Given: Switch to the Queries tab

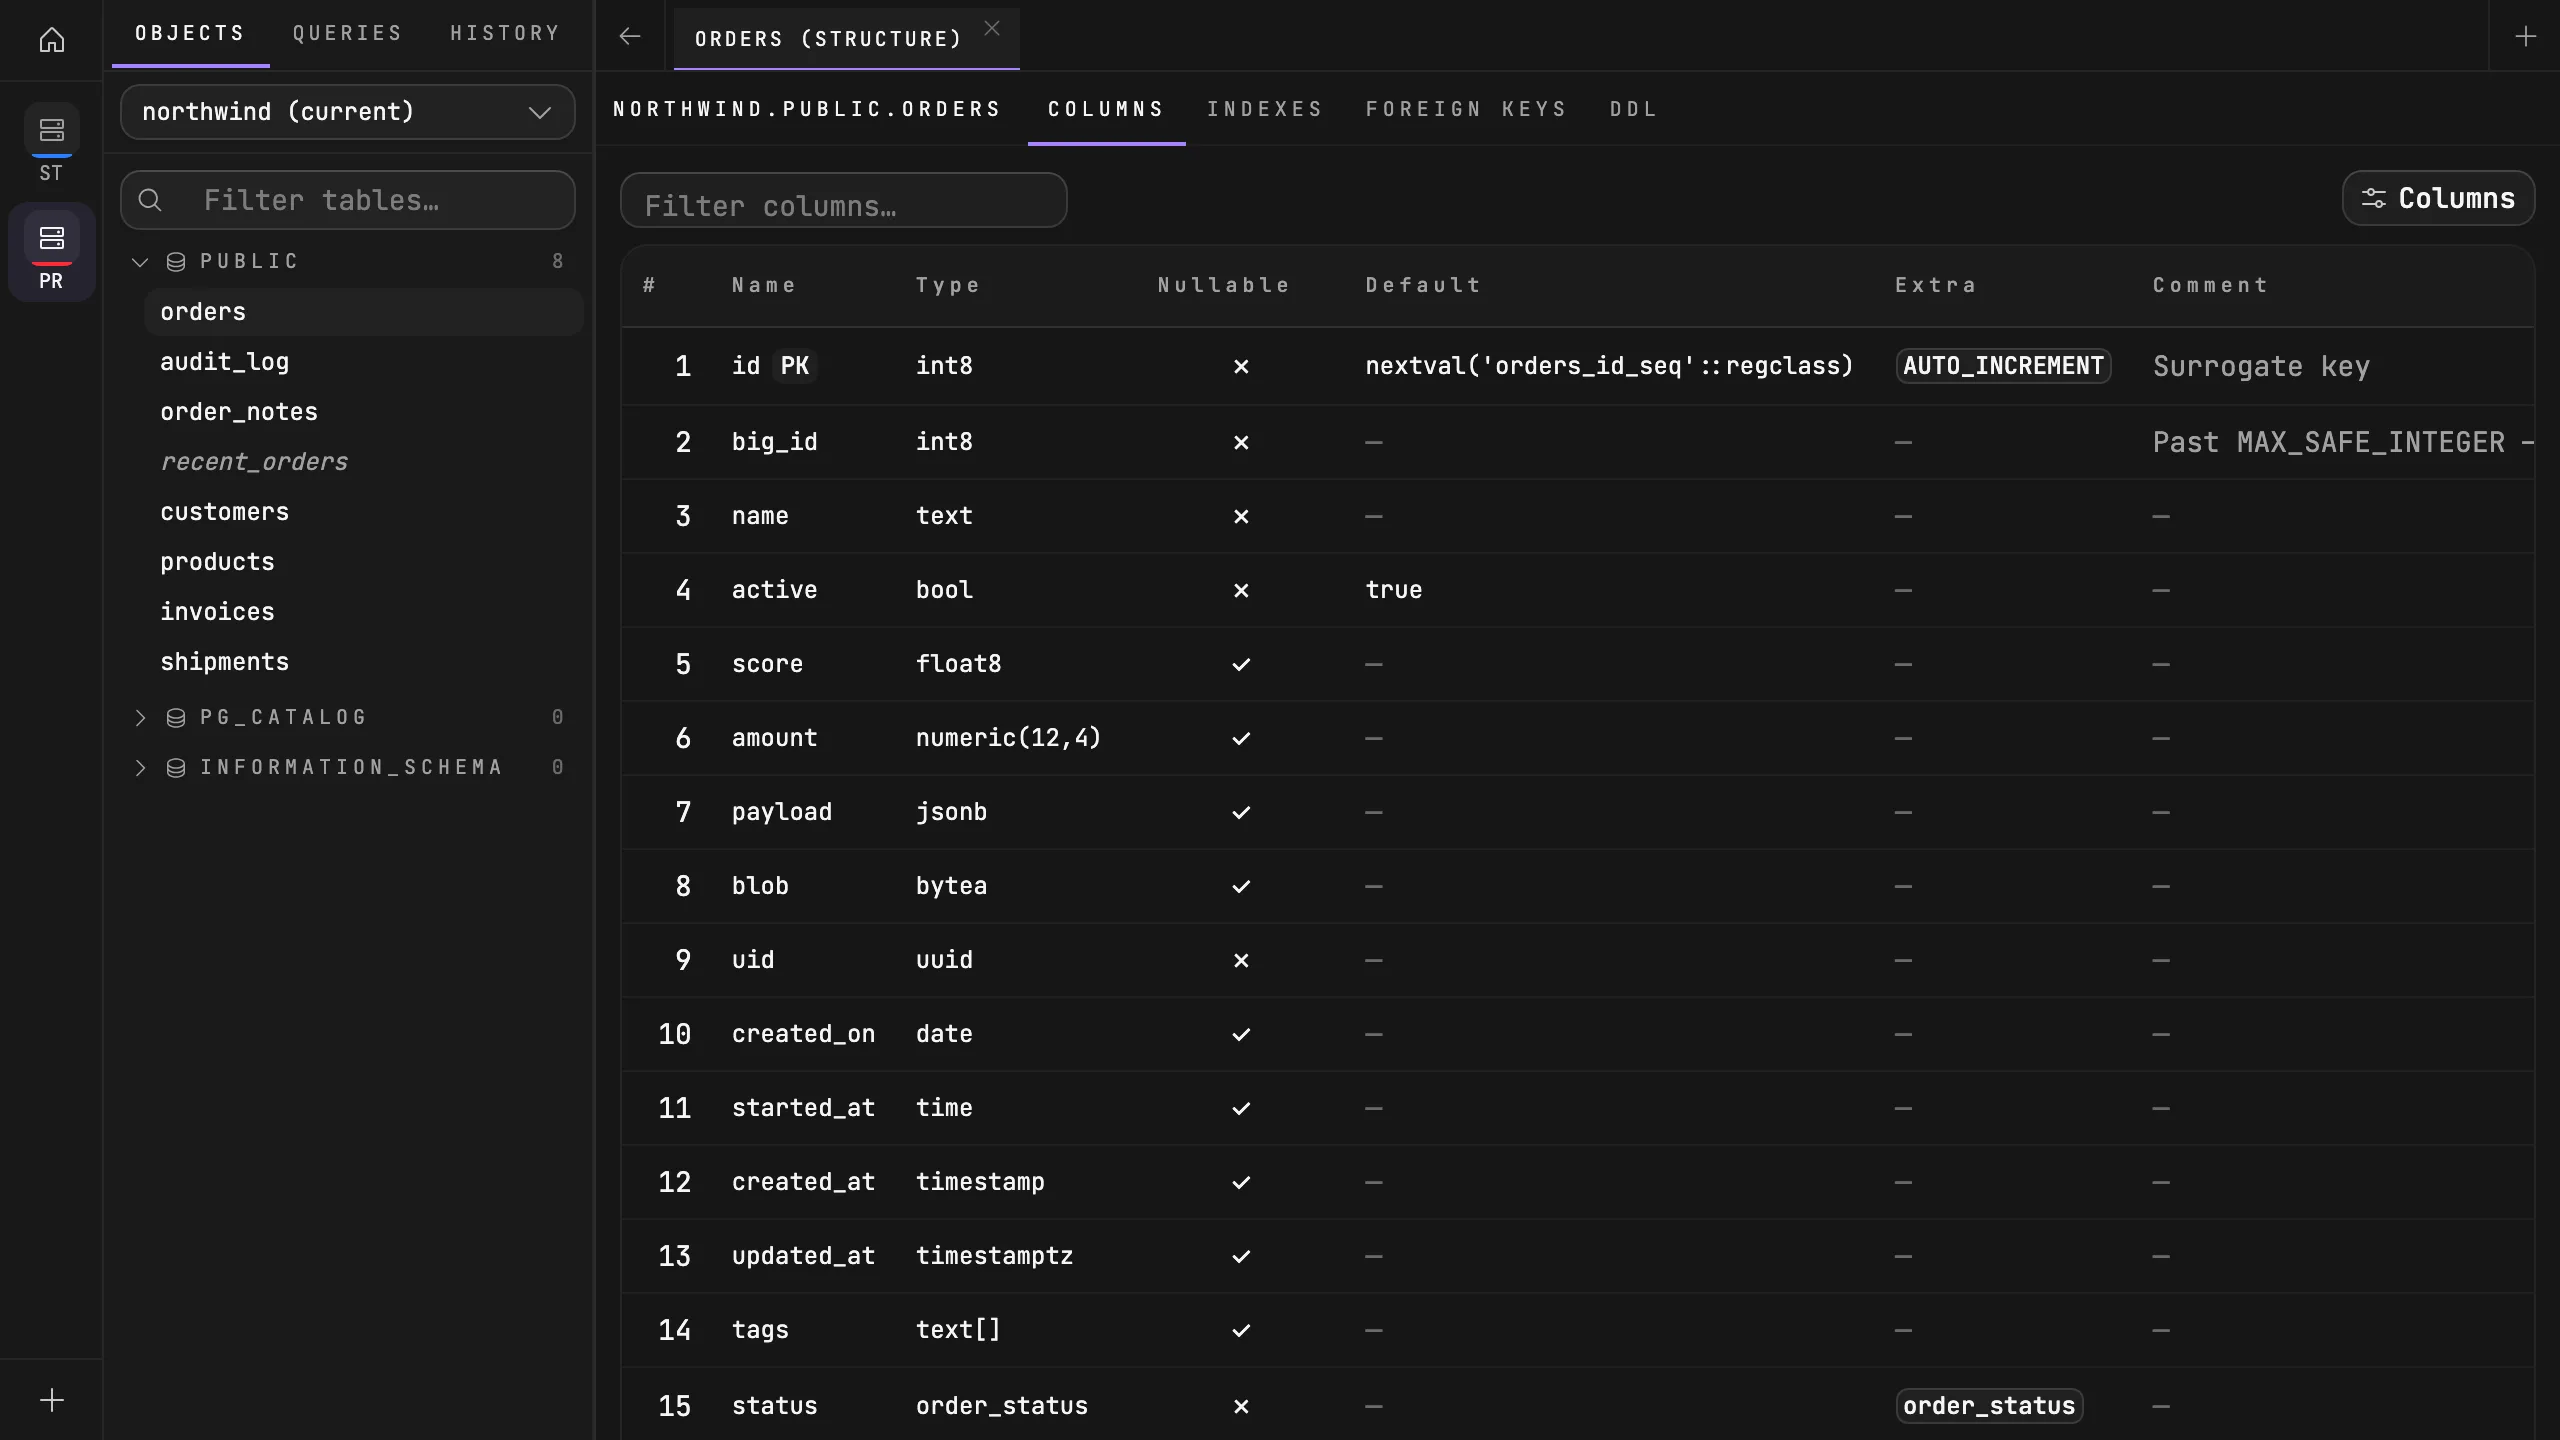Looking at the screenshot, I should (x=347, y=34).
